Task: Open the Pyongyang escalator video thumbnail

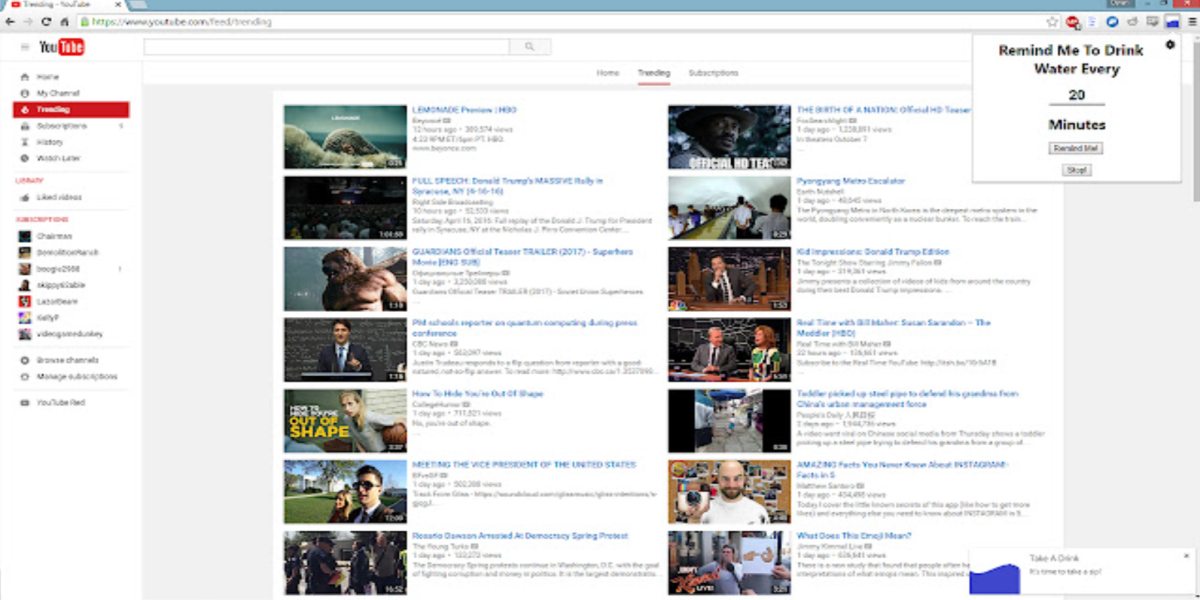Action: (729, 208)
